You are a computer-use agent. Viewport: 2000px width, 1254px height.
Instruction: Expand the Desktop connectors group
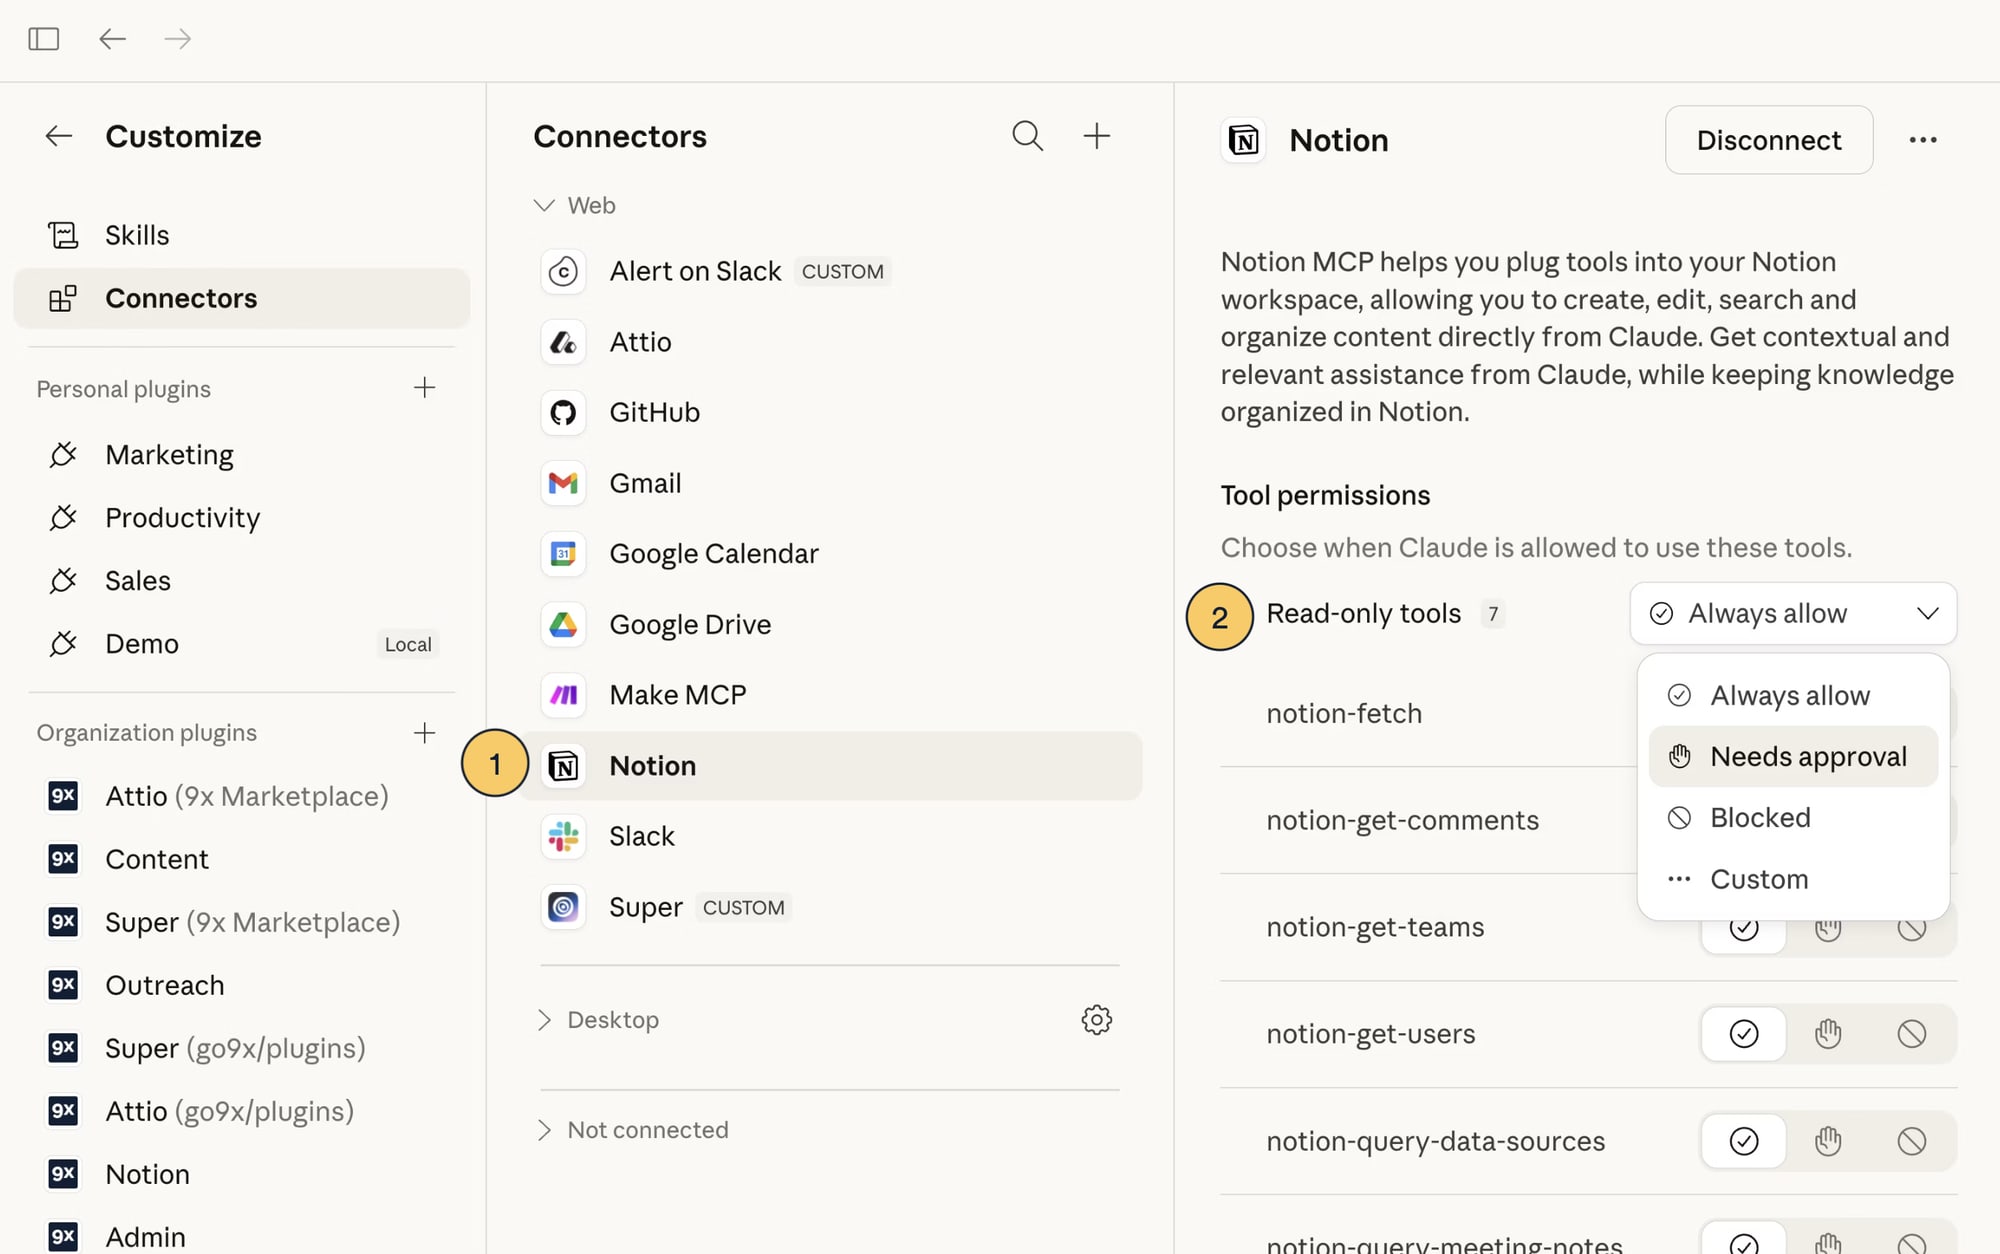pos(597,1020)
